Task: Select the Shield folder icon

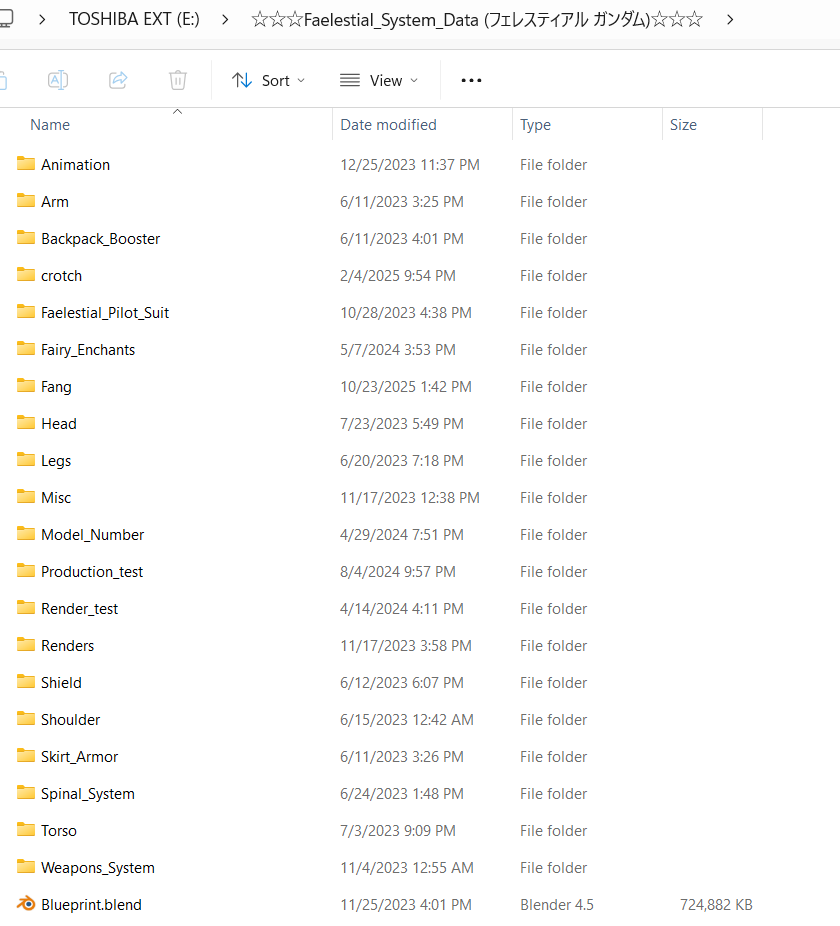Action: [25, 682]
